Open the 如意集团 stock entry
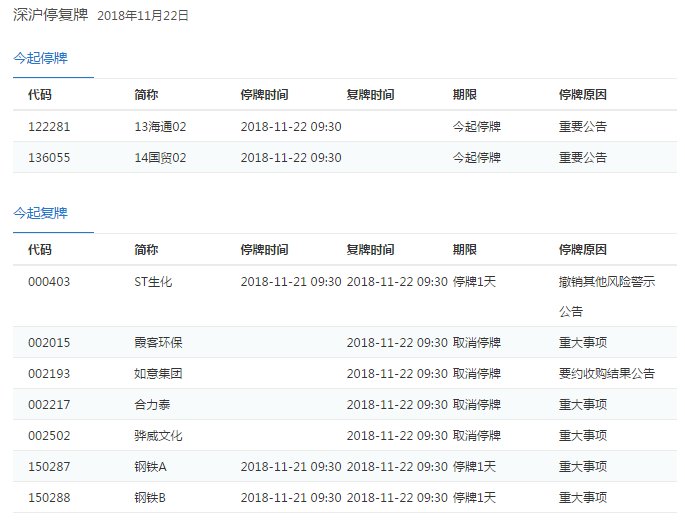 (x=158, y=374)
